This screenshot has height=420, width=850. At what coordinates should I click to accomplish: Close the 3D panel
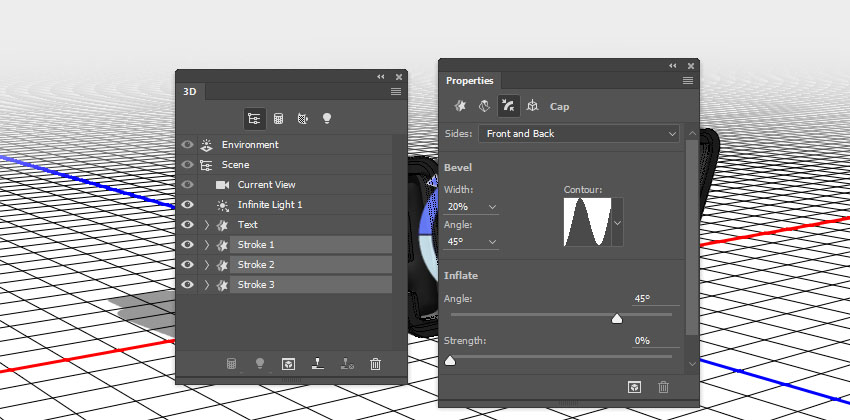pos(399,77)
